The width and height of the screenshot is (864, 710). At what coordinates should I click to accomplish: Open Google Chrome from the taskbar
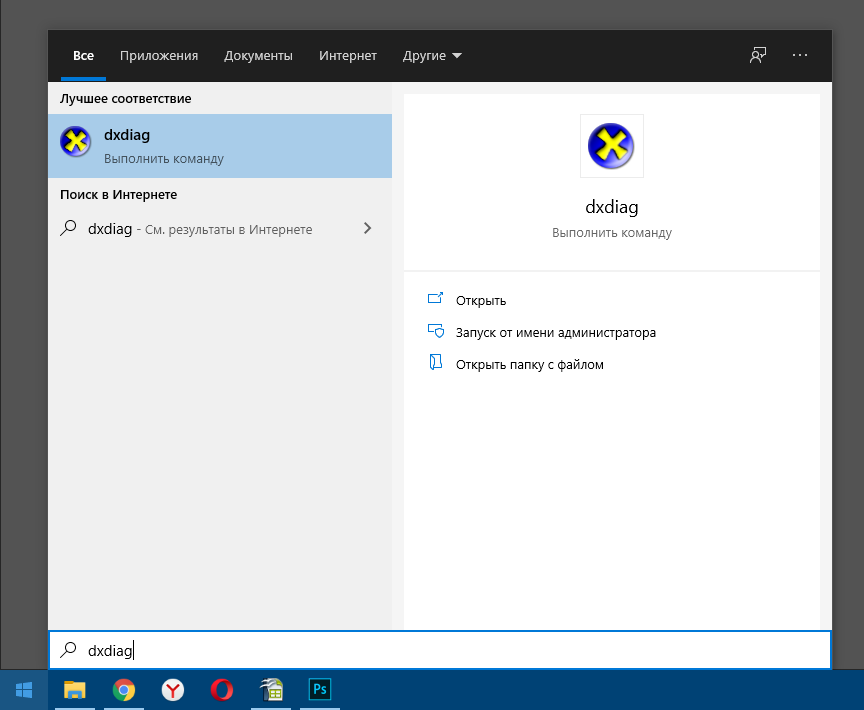pos(124,689)
